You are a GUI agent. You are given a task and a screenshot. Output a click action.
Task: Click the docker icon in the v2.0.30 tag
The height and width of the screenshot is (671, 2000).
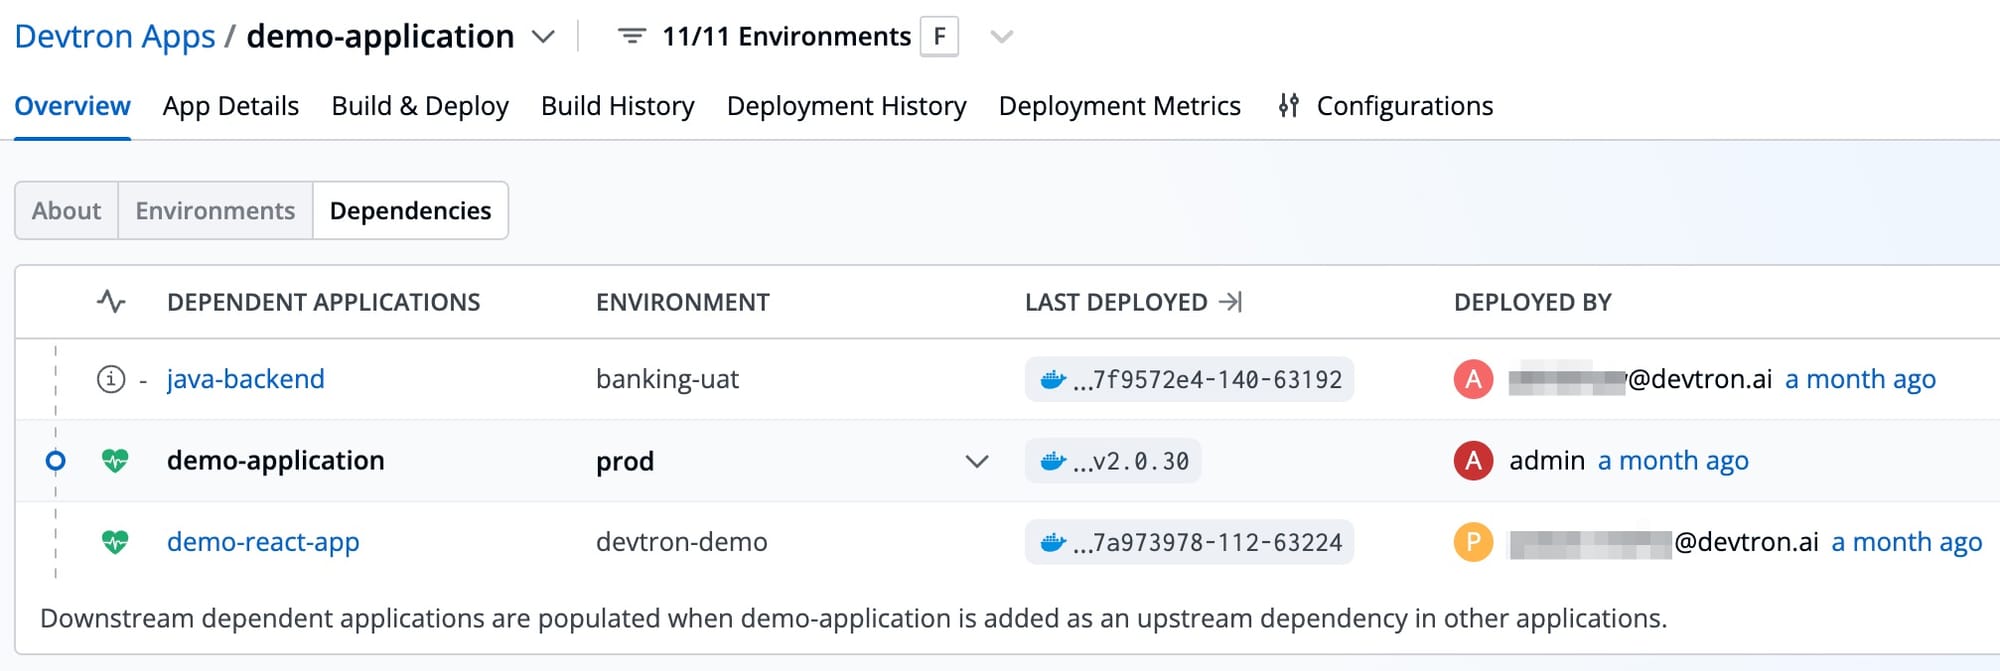(x=1053, y=461)
